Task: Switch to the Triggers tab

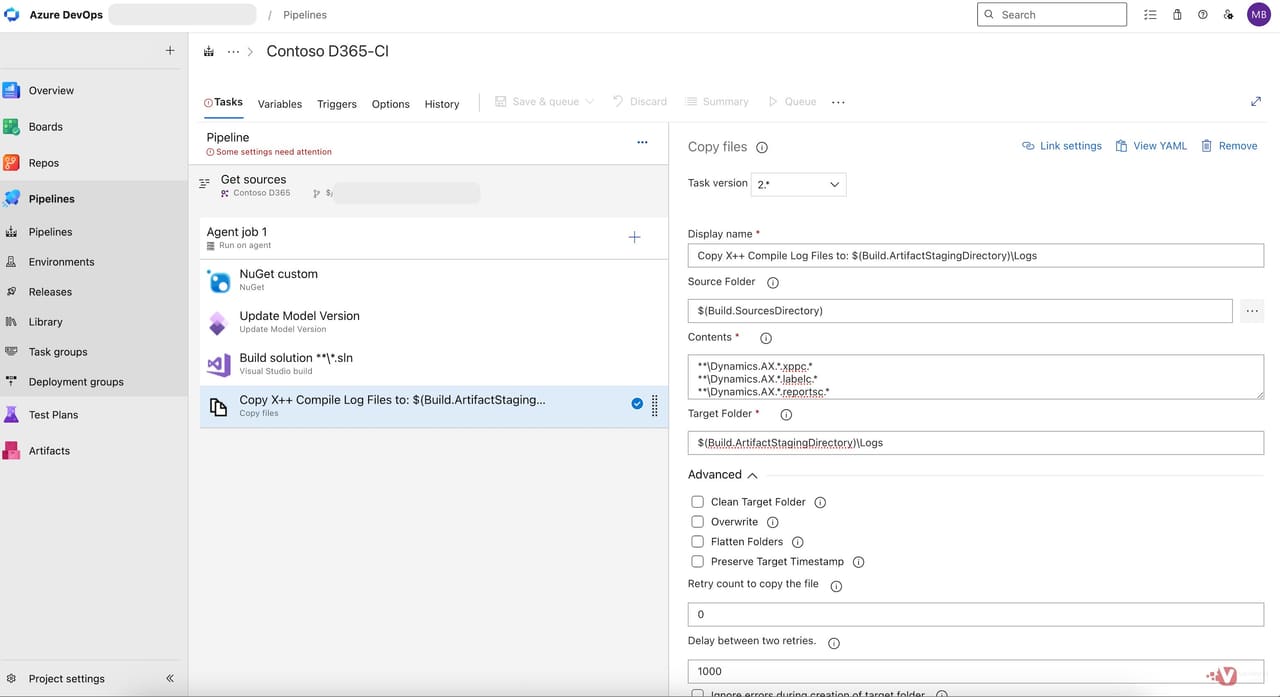Action: [x=337, y=104]
